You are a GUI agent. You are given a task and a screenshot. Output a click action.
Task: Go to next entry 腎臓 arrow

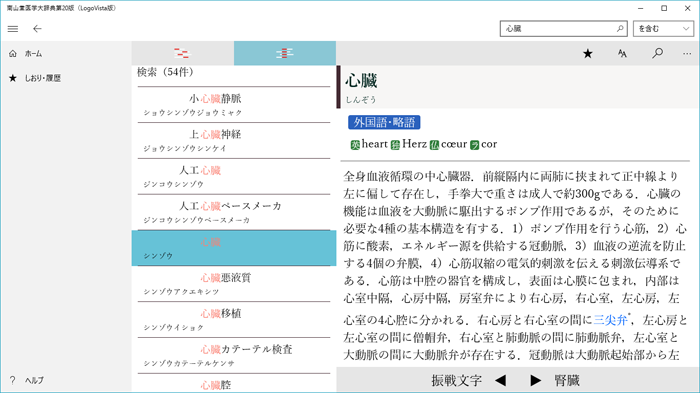pyautogui.click(x=536, y=380)
